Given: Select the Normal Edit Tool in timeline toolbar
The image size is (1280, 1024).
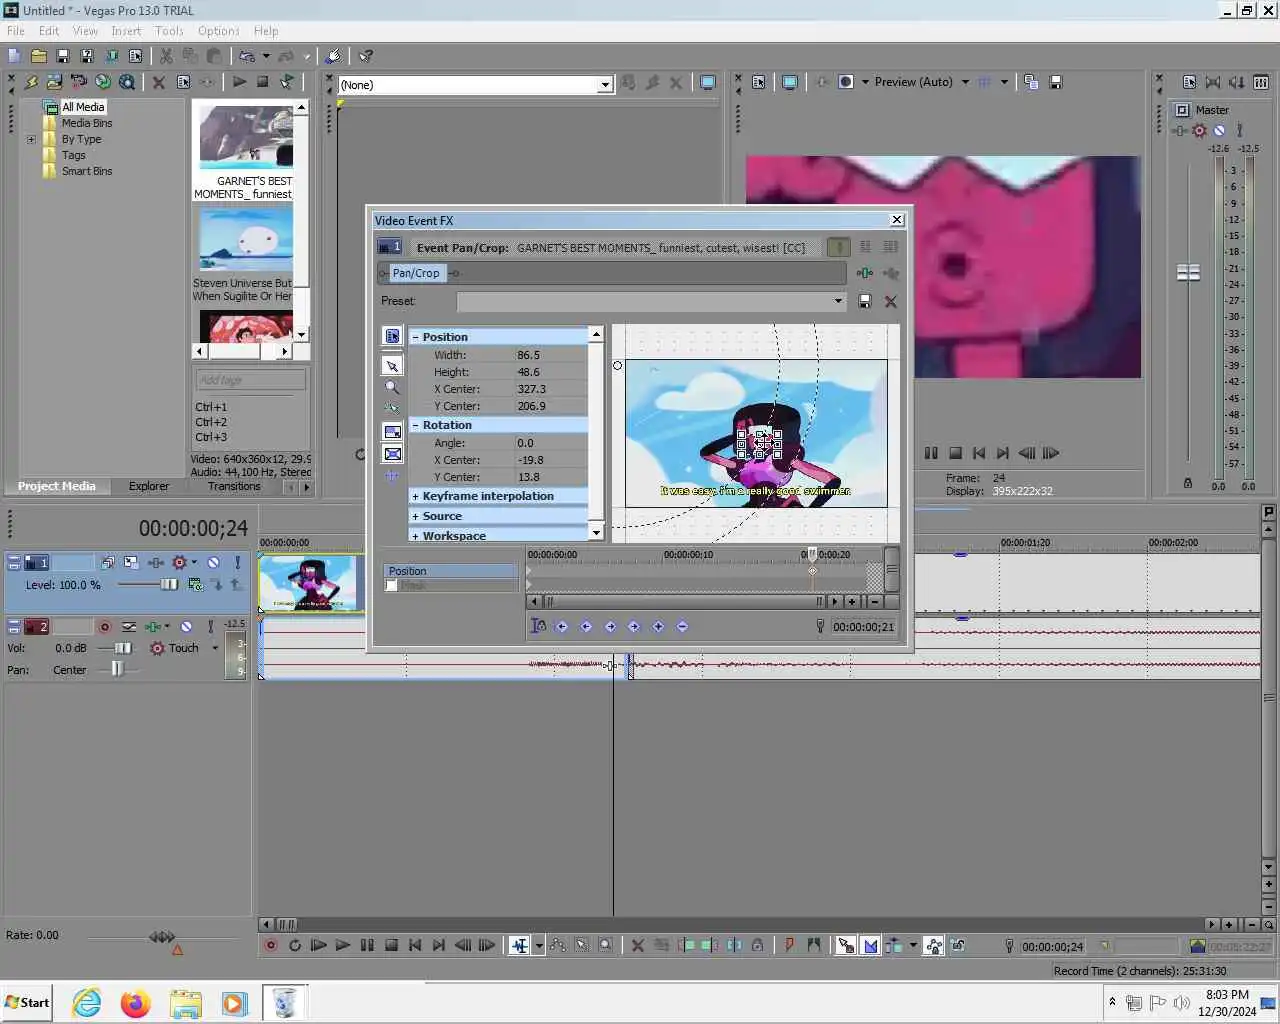Looking at the screenshot, I should pos(519,945).
